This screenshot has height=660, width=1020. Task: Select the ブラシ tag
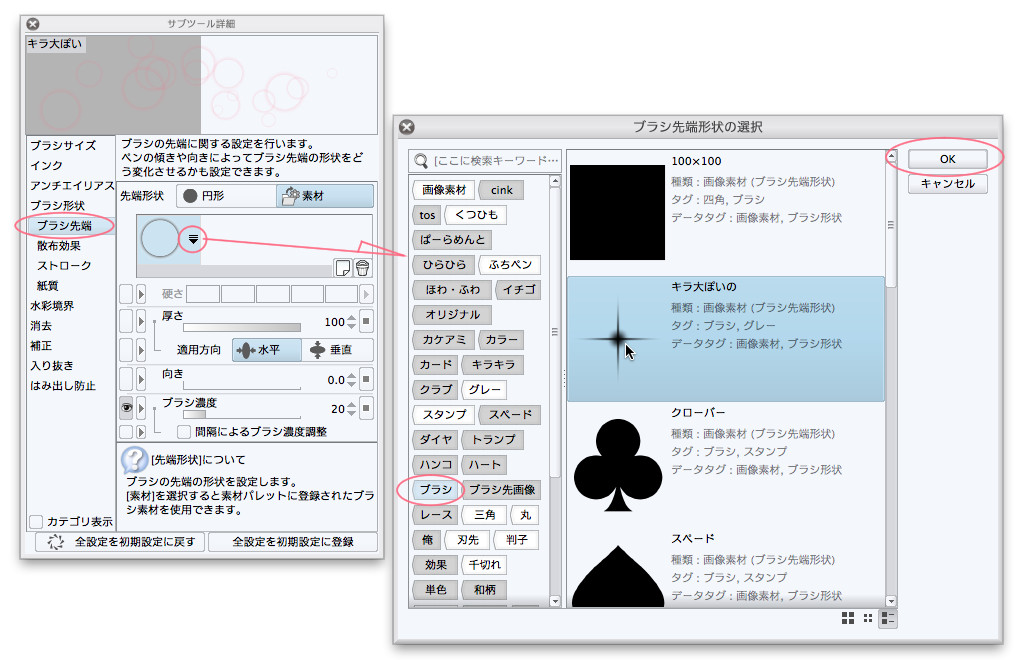436,489
